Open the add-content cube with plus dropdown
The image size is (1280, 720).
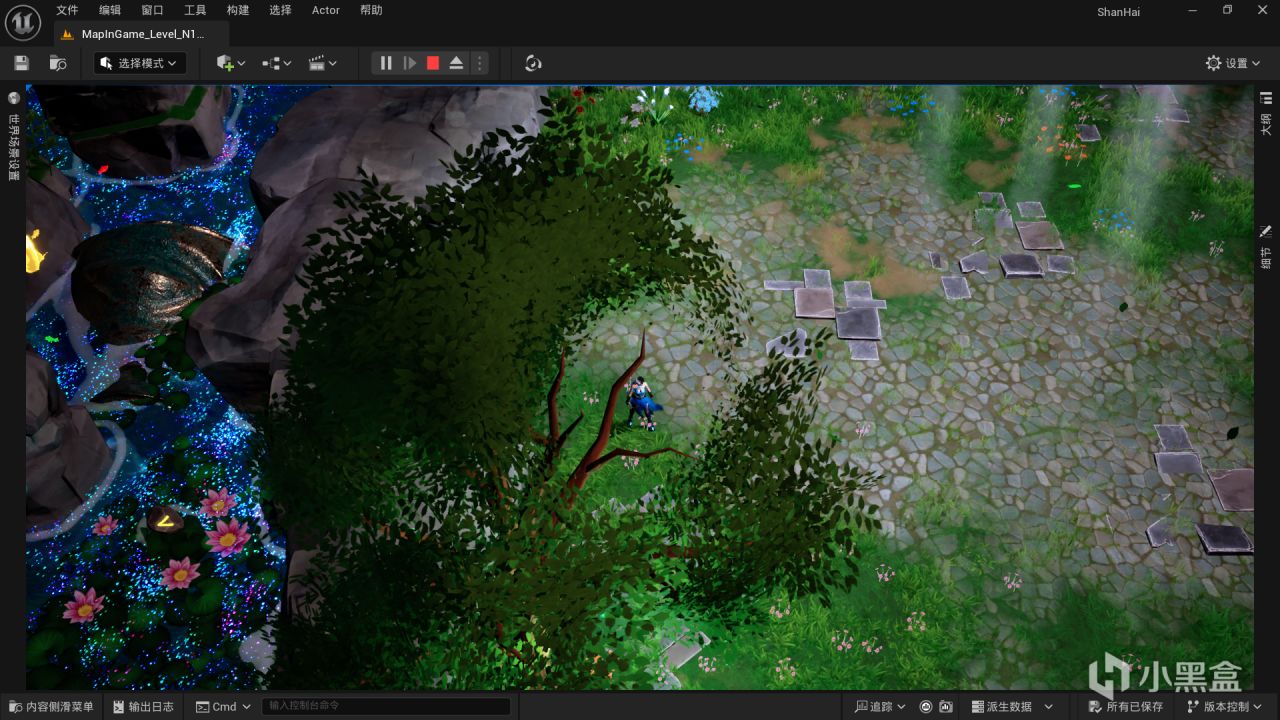tap(230, 63)
